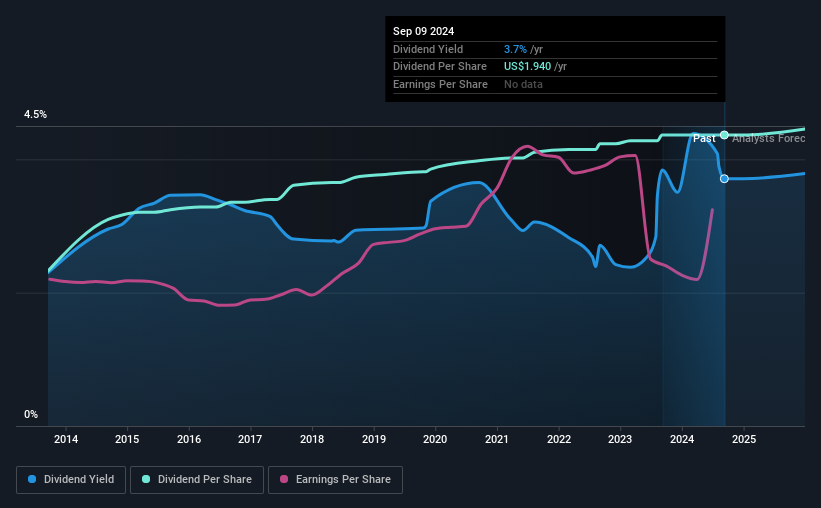Click the 4.5% y-axis label
Viewport: 821px width, 508px height.
click(x=35, y=114)
